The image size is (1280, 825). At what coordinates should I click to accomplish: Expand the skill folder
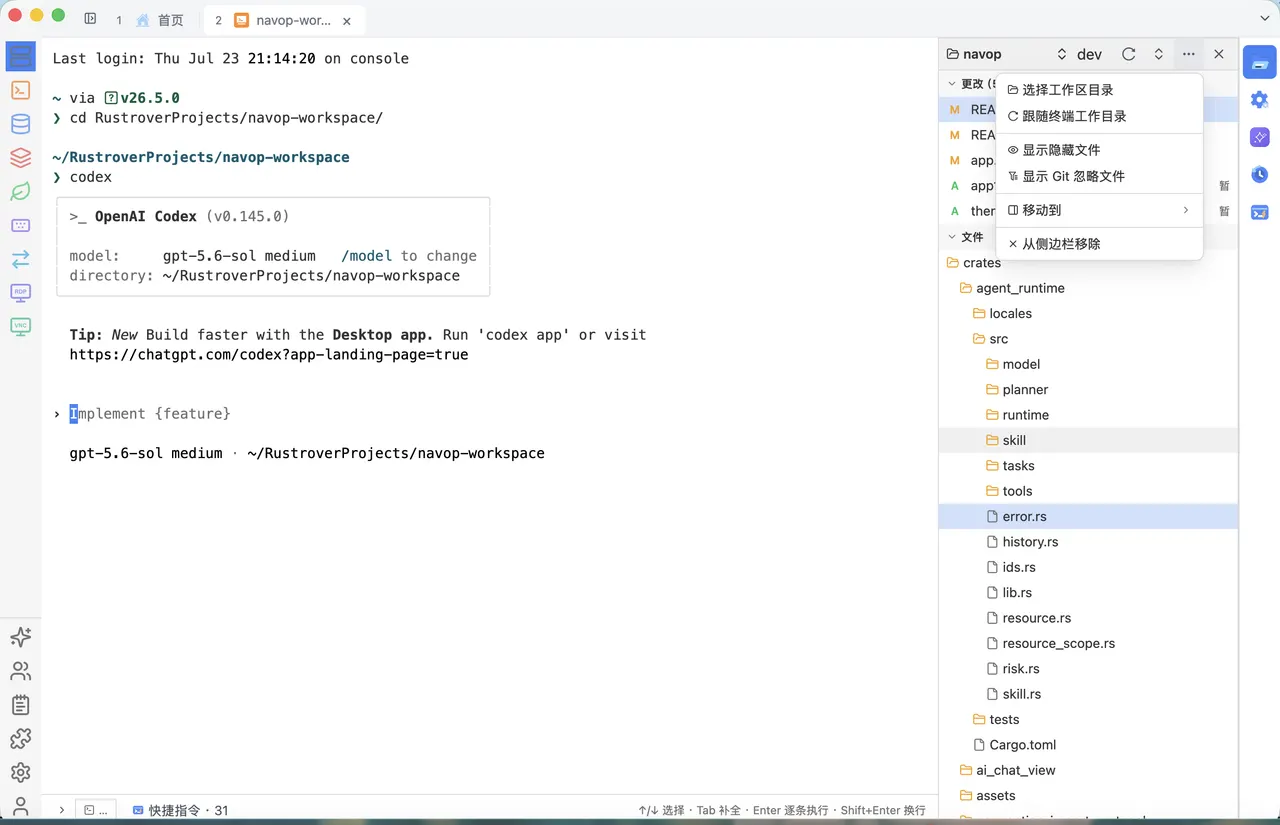point(1089,440)
